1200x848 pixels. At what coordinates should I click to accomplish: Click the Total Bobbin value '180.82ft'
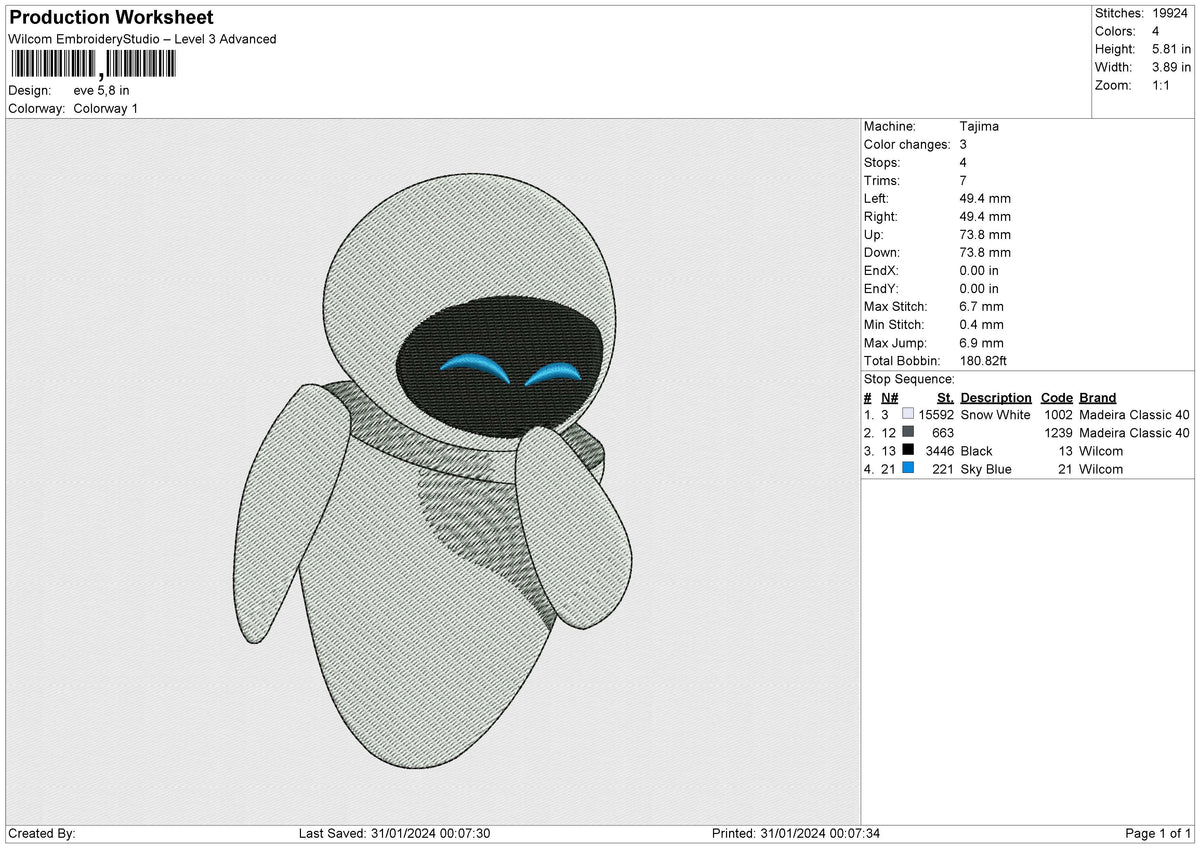click(986, 360)
